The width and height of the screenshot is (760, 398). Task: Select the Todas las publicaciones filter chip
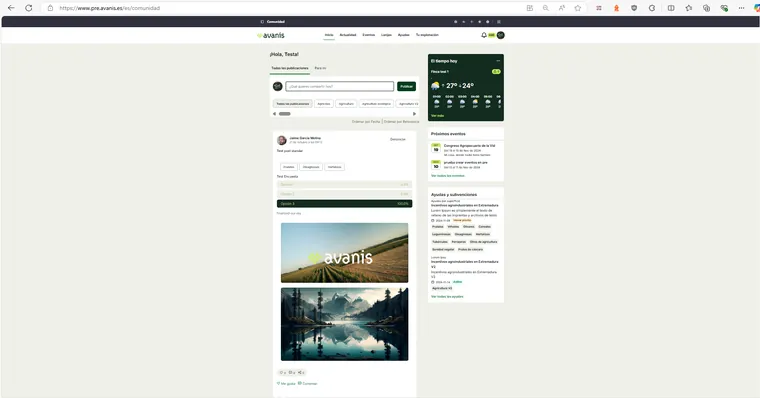click(x=292, y=104)
